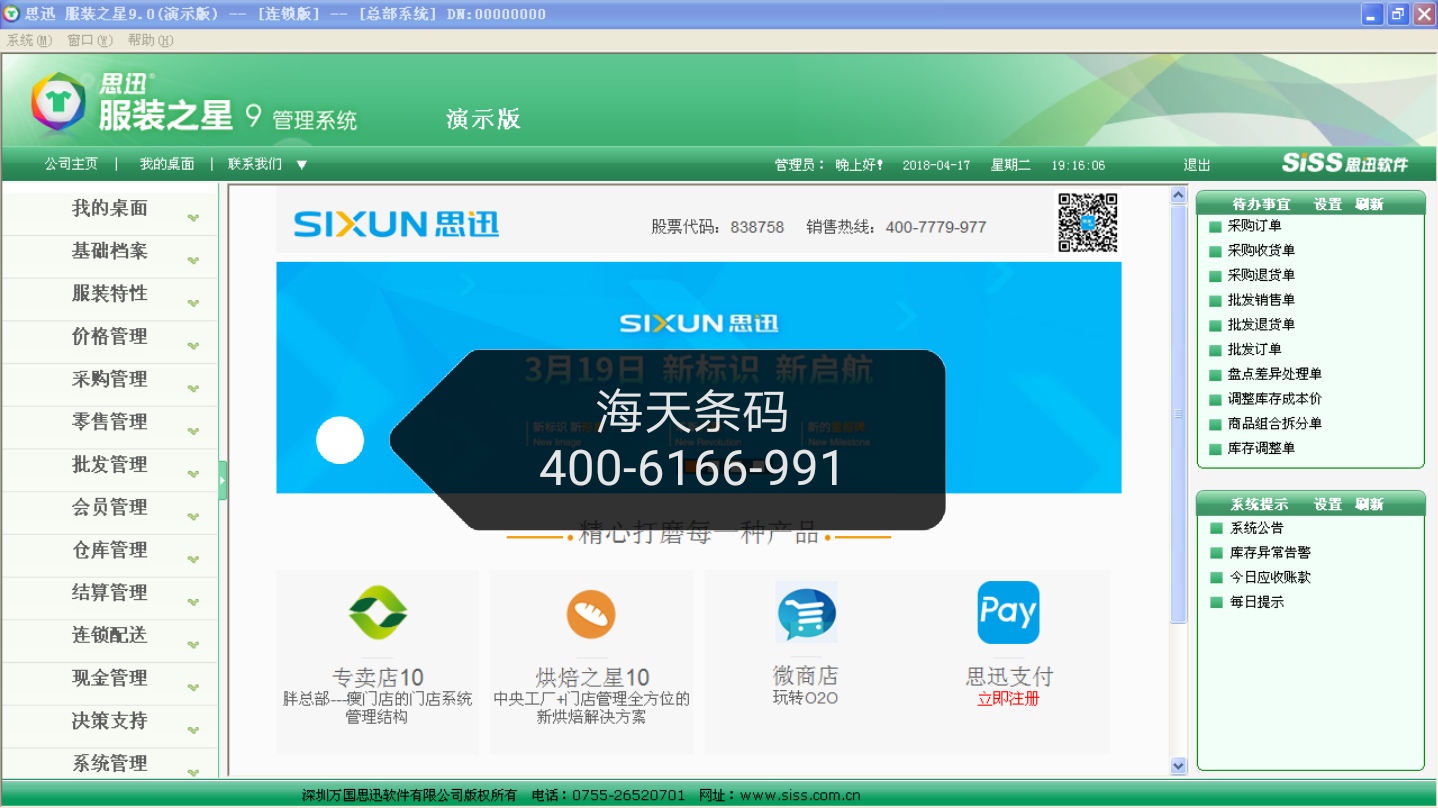Click 刷新 in the 待办事宜 panel

(1369, 204)
